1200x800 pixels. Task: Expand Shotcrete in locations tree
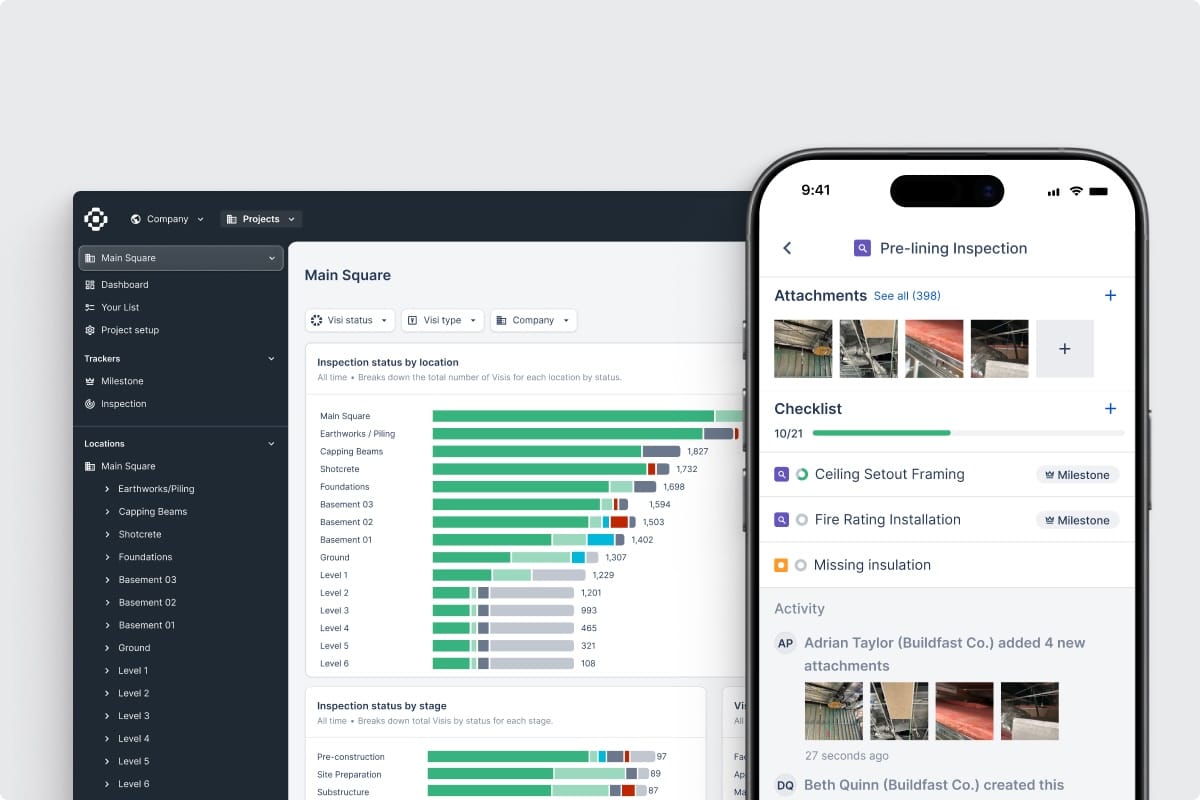(107, 534)
